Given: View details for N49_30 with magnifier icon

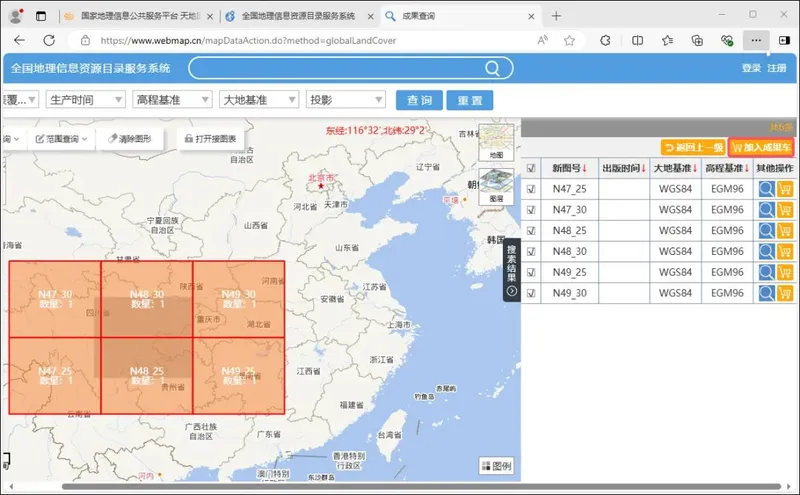Looking at the screenshot, I should [x=766, y=293].
